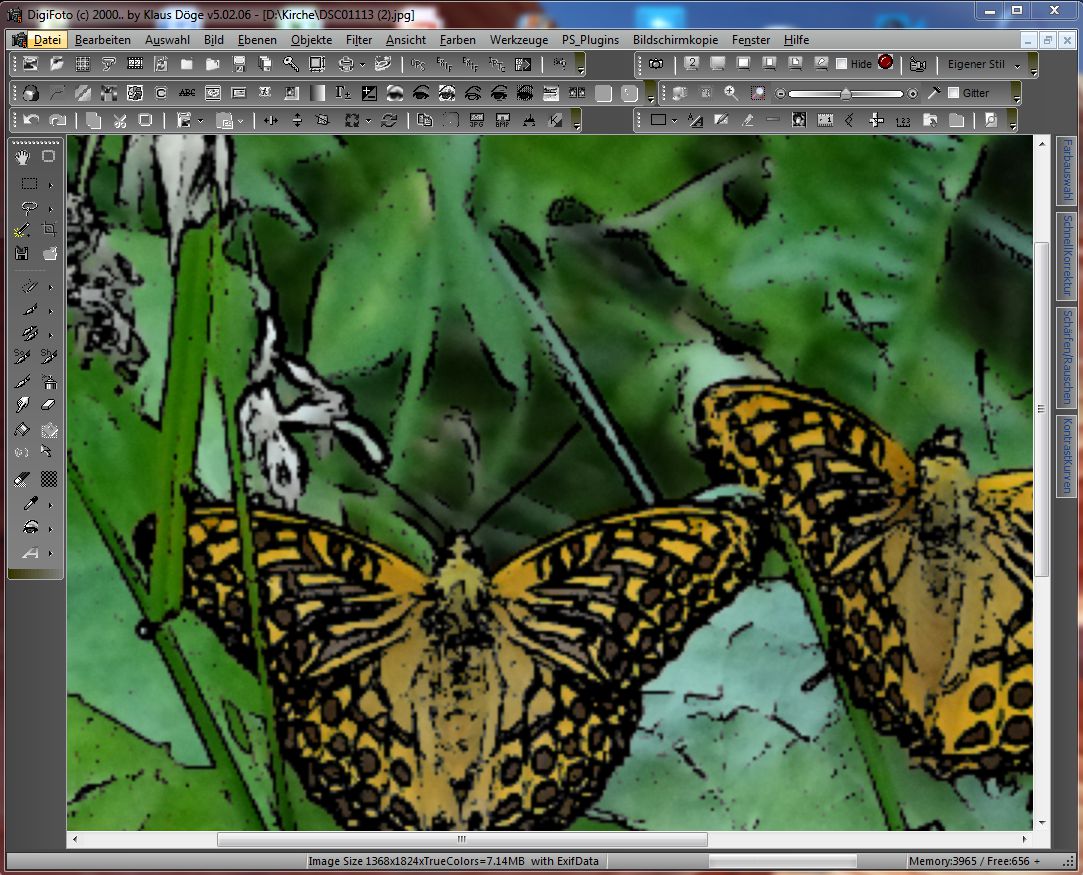Click the screenshot camera icon
Image resolution: width=1083 pixels, height=875 pixels.
click(655, 64)
